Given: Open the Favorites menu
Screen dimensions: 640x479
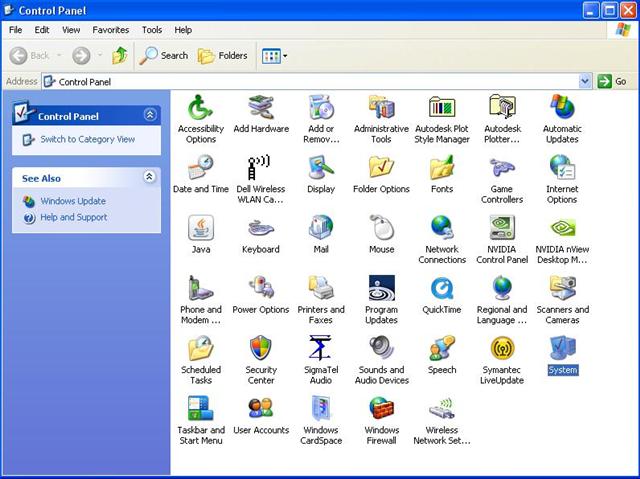Looking at the screenshot, I should 111,30.
